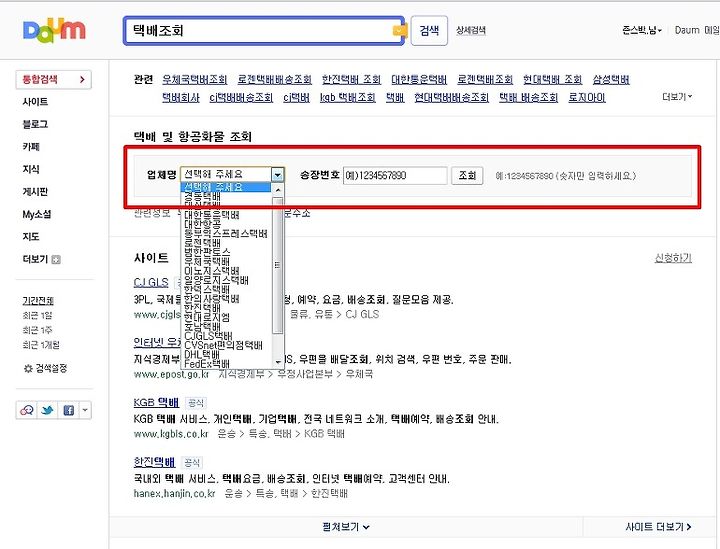This screenshot has height=549, width=720.
Task: Click related search 택배회사
Action: pos(180,97)
